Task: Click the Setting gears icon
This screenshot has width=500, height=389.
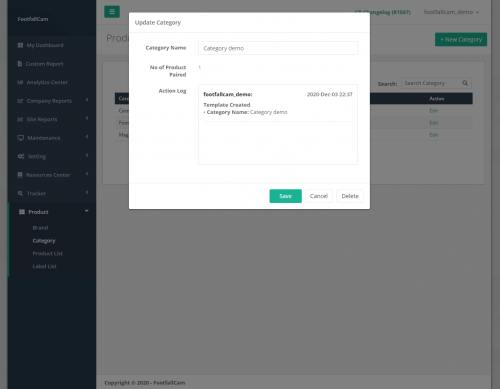Action: 21,156
